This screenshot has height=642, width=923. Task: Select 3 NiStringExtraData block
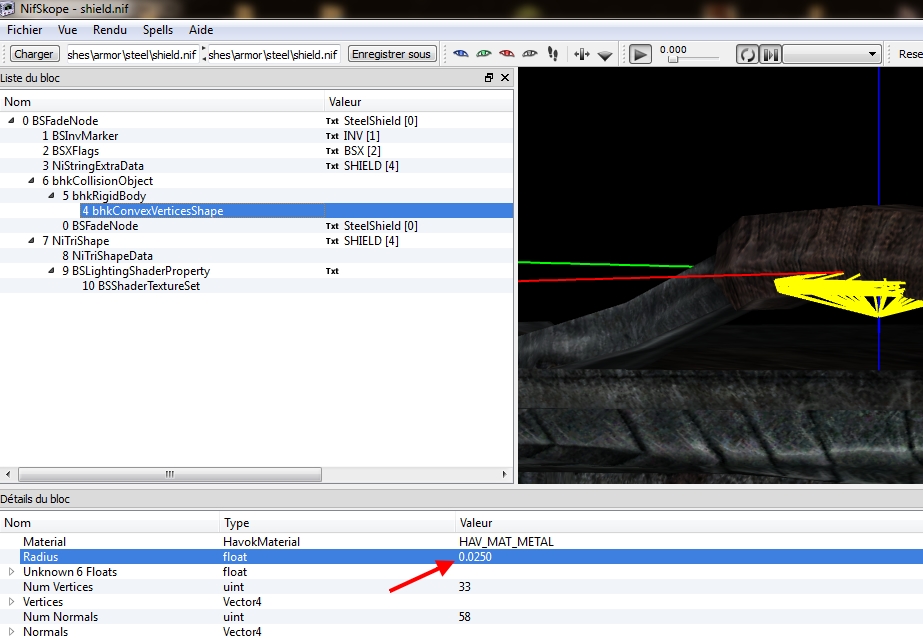click(x=93, y=166)
